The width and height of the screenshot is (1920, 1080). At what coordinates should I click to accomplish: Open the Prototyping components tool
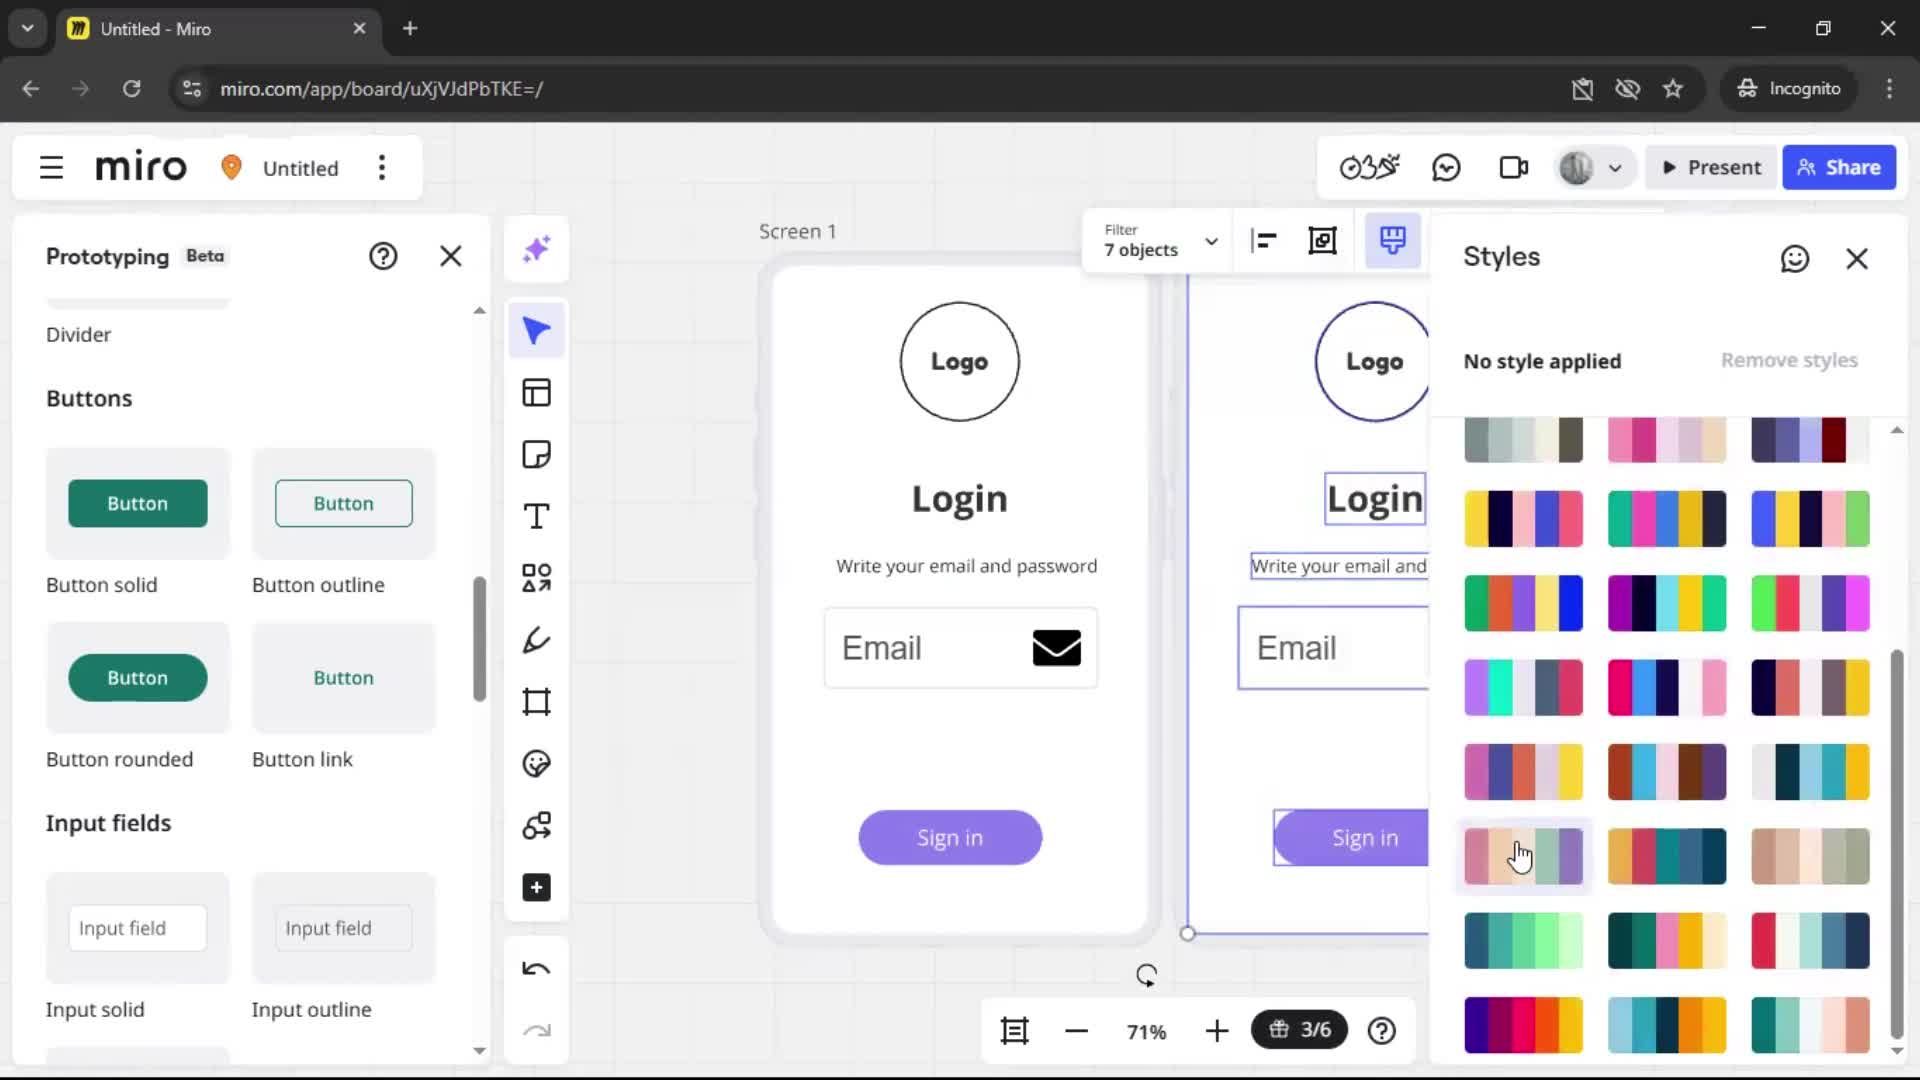point(537,826)
